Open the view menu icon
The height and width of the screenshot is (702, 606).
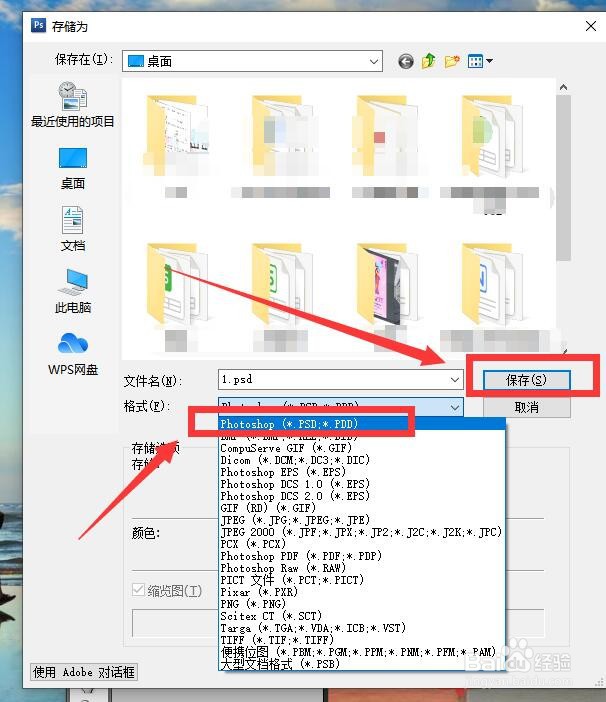480,61
